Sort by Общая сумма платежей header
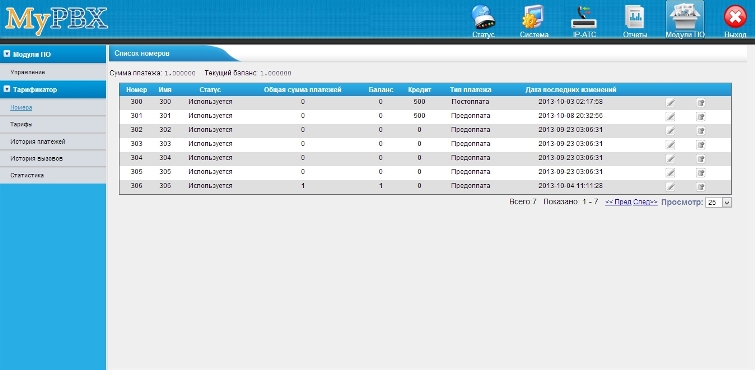Screen dimensions: 755x370 tap(302, 90)
